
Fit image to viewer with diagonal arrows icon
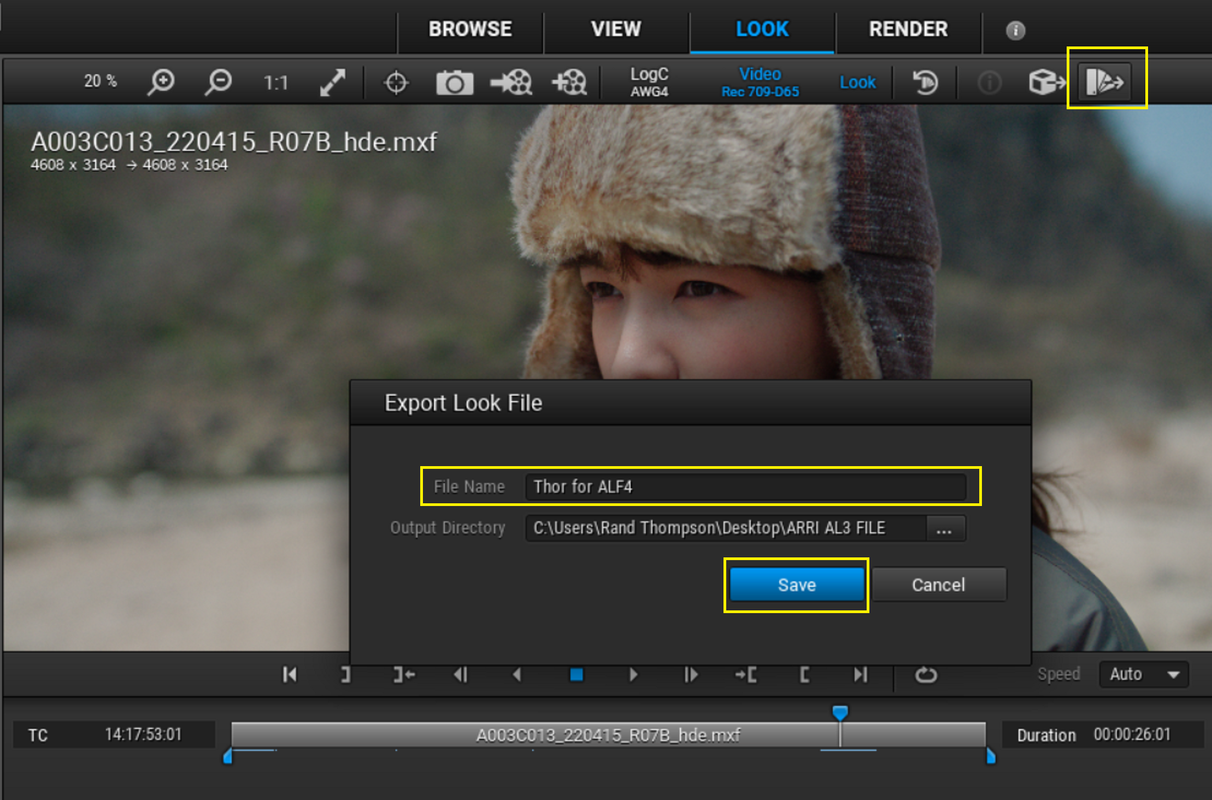333,82
